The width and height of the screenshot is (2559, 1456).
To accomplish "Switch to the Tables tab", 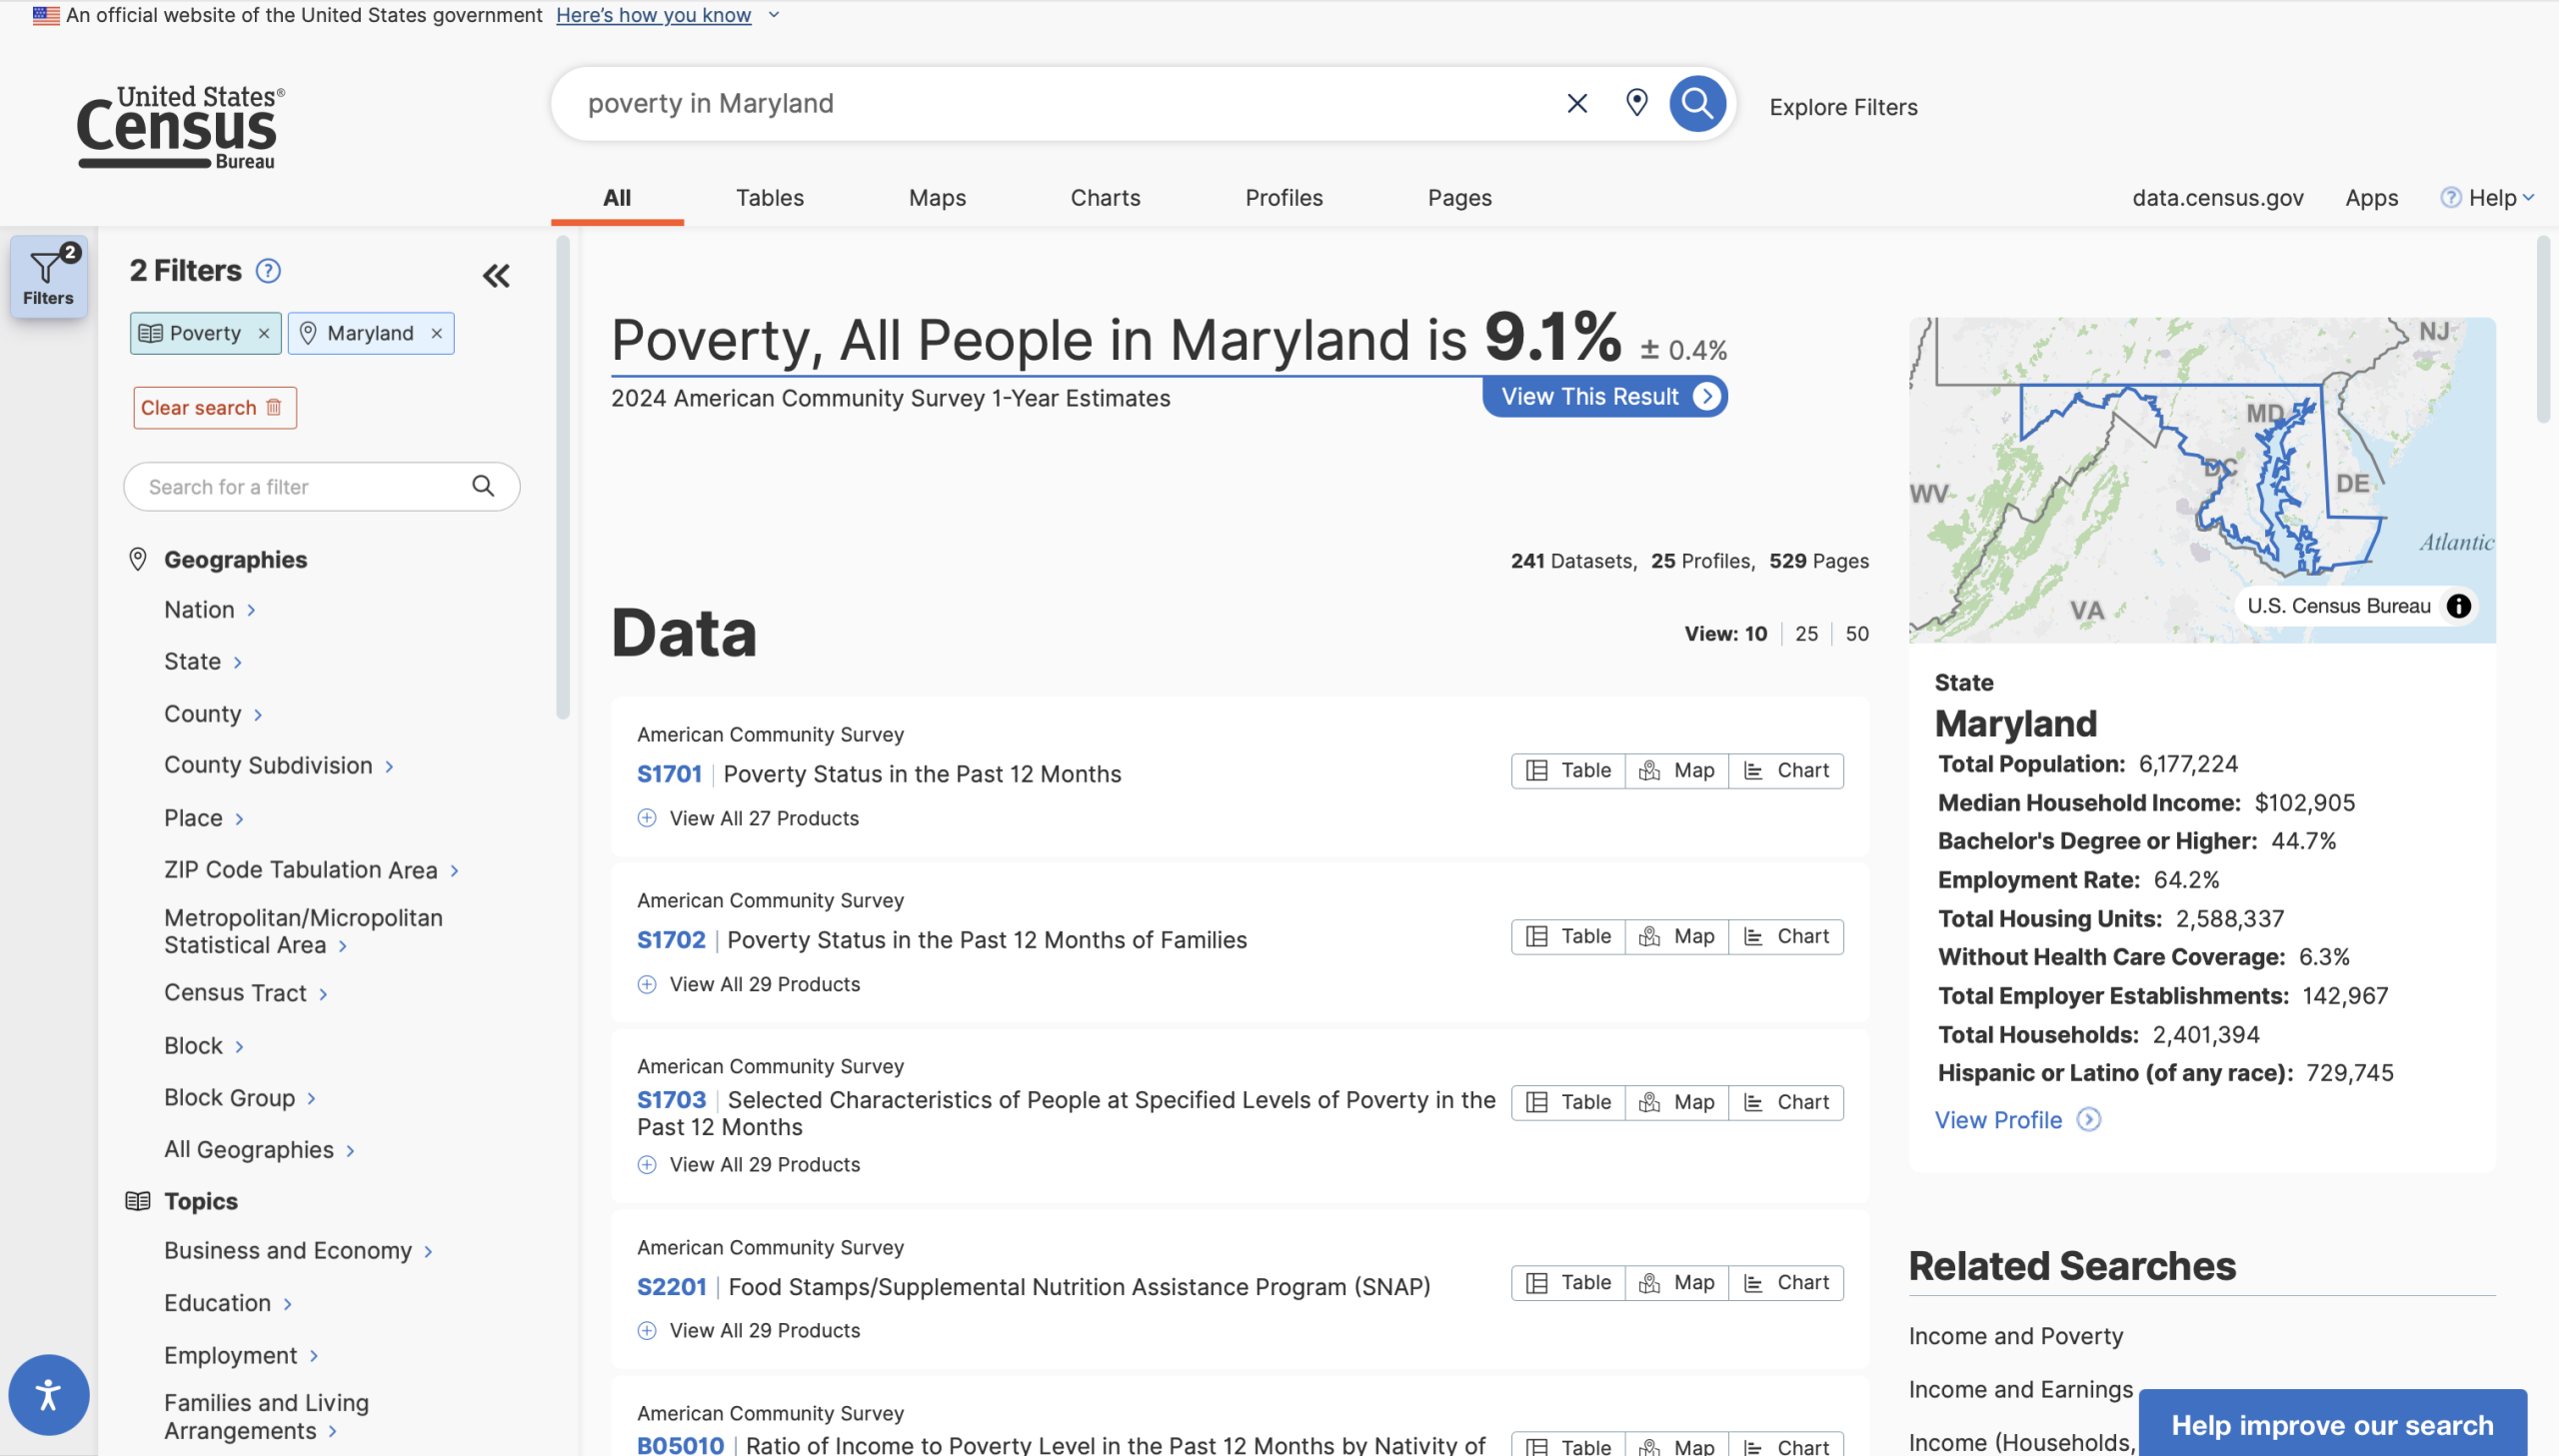I will click(770, 198).
